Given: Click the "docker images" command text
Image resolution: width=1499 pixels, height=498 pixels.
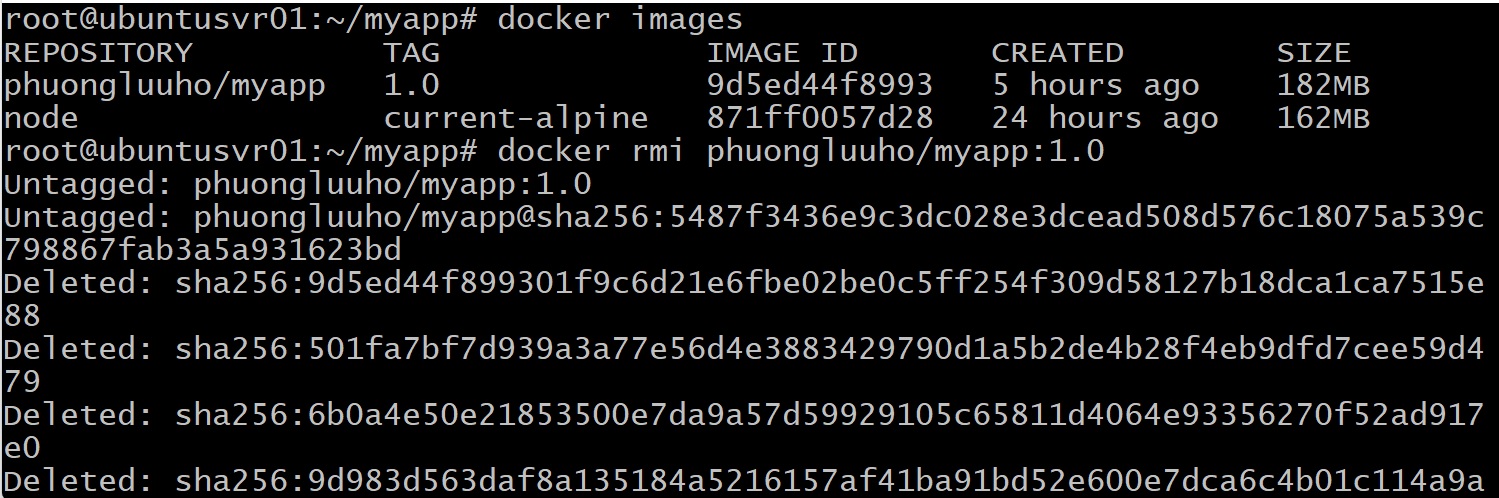Looking at the screenshot, I should pos(620,19).
